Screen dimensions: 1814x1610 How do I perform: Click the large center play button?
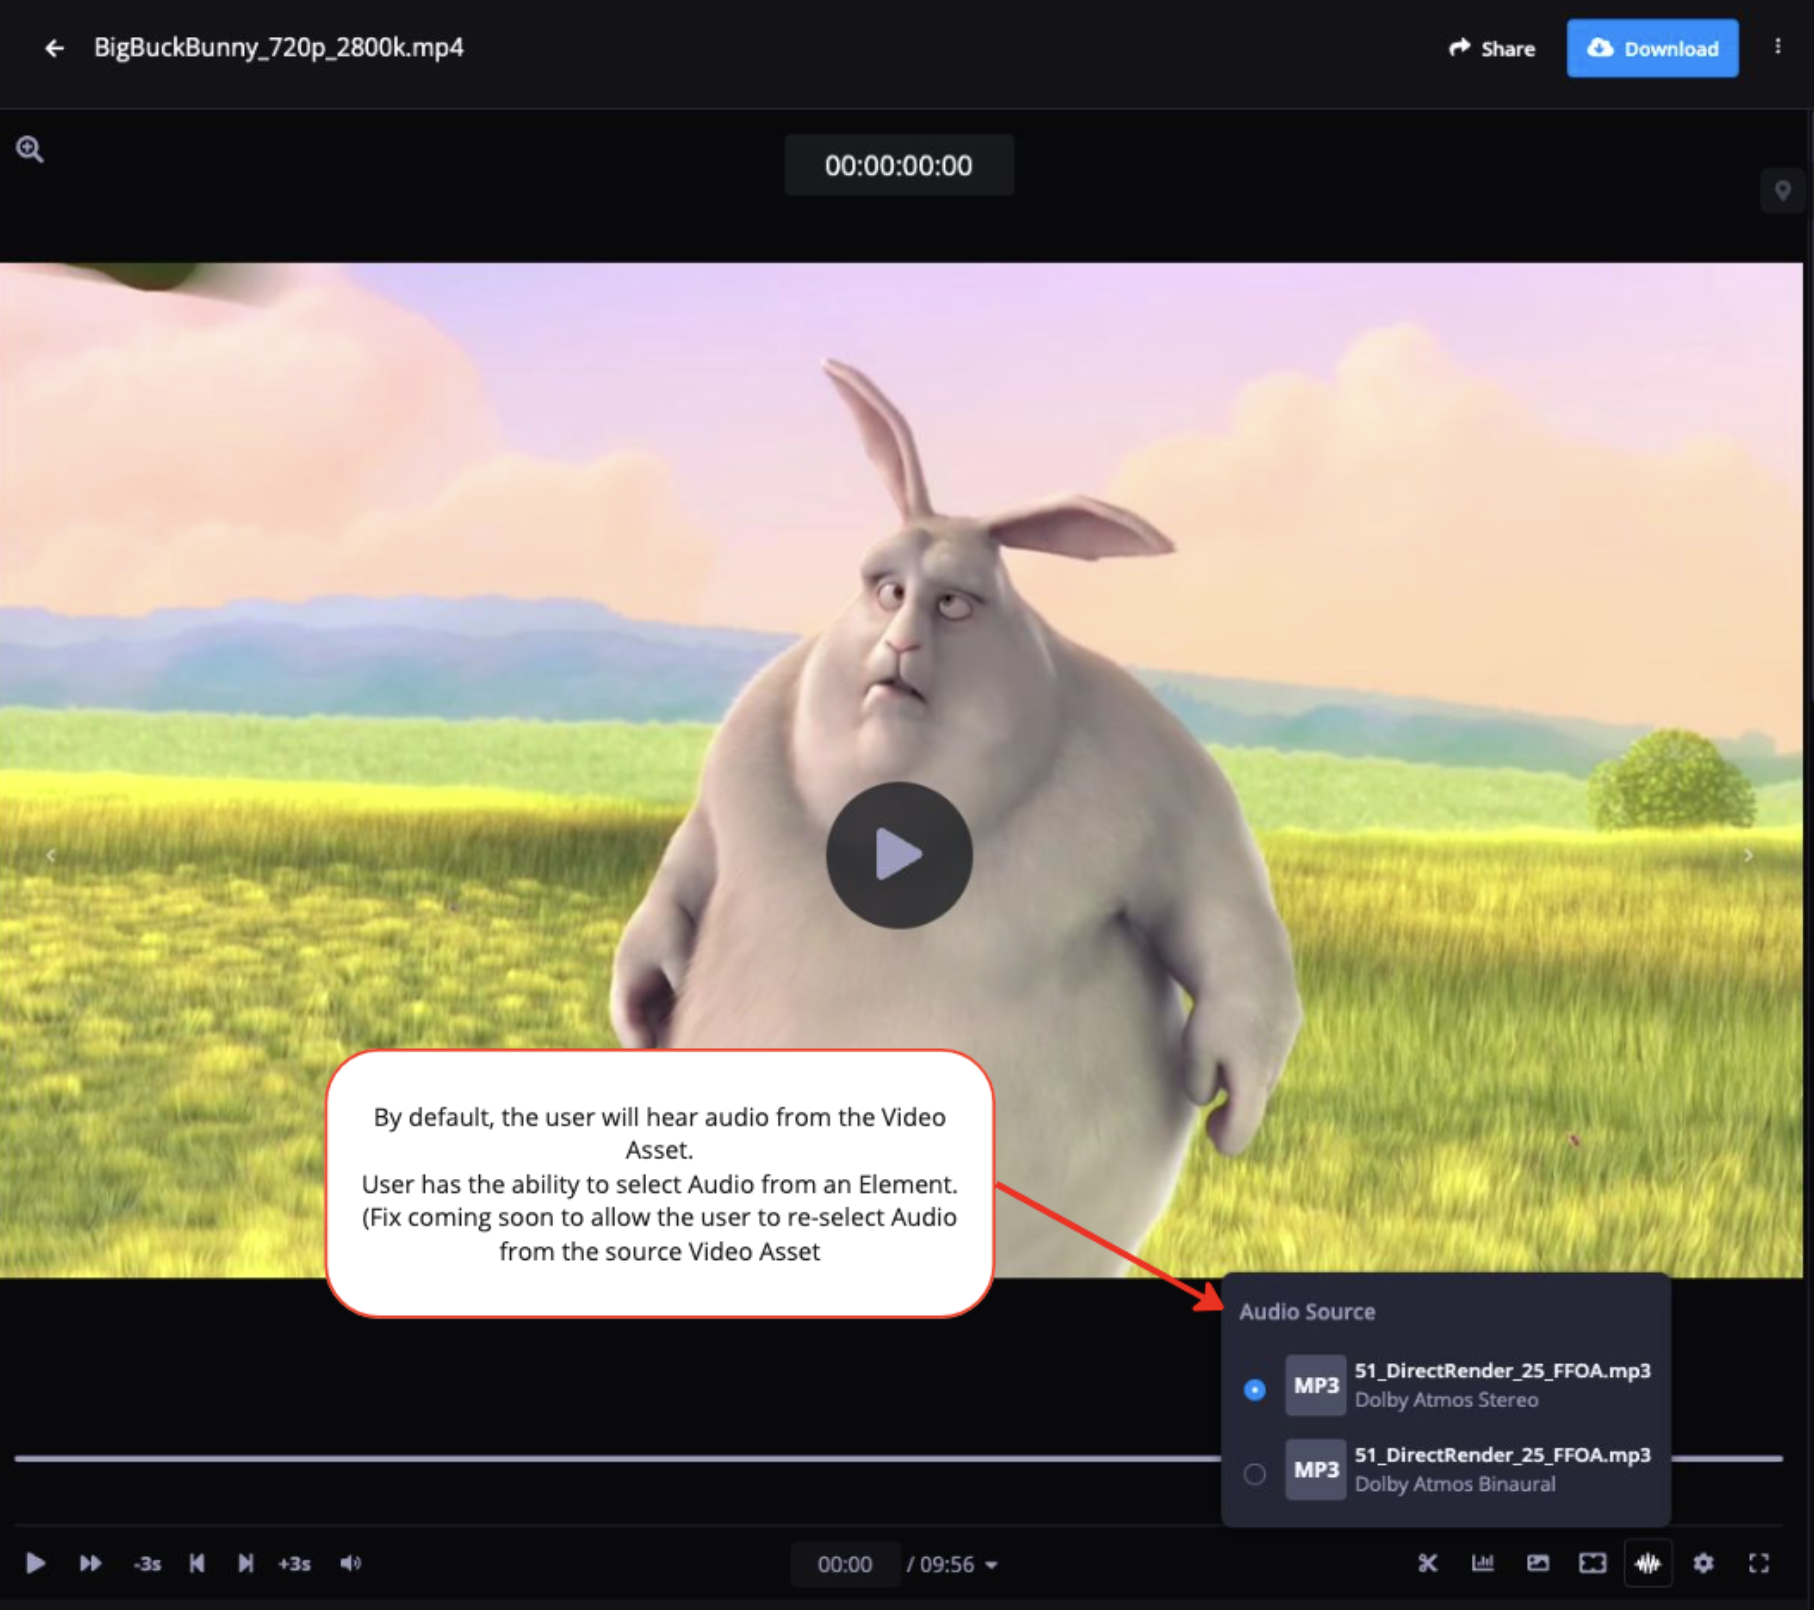(899, 855)
